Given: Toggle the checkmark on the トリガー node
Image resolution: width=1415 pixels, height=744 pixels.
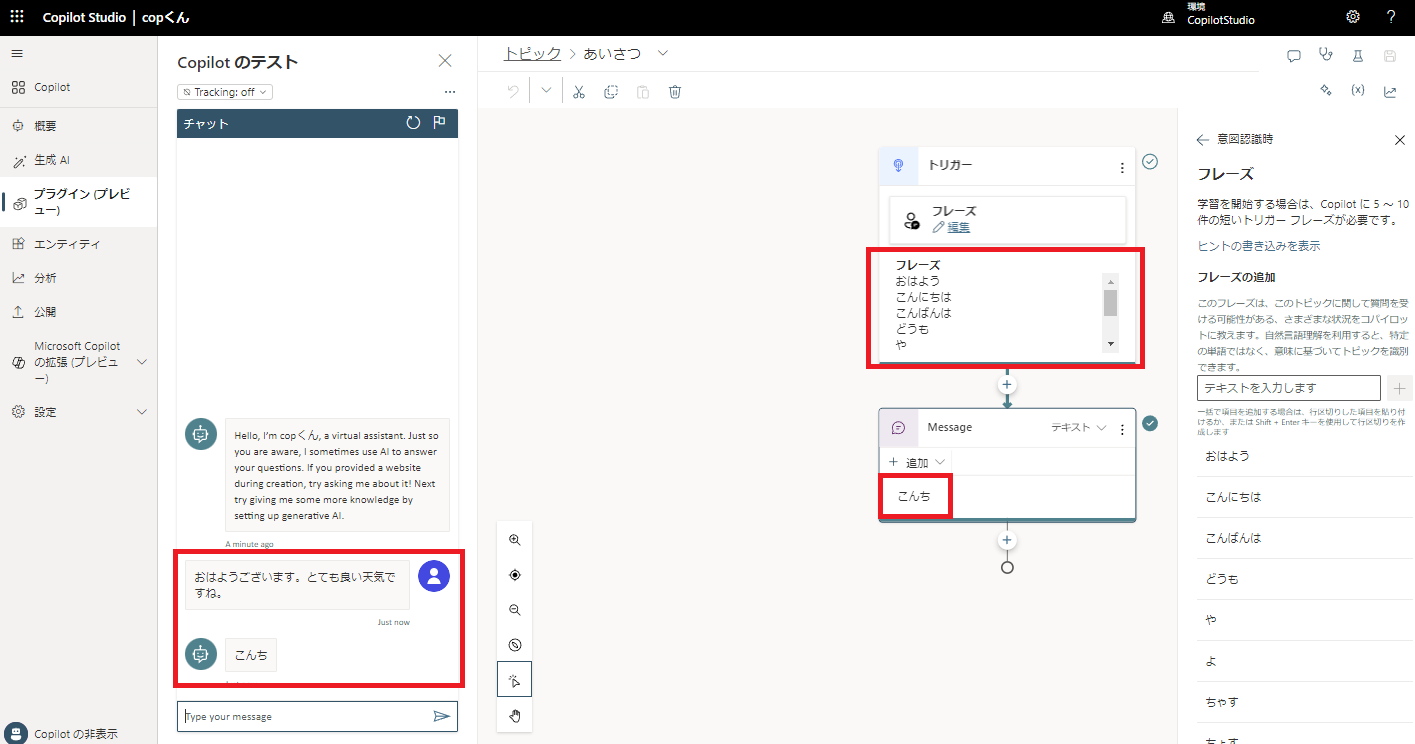Looking at the screenshot, I should click(x=1149, y=161).
